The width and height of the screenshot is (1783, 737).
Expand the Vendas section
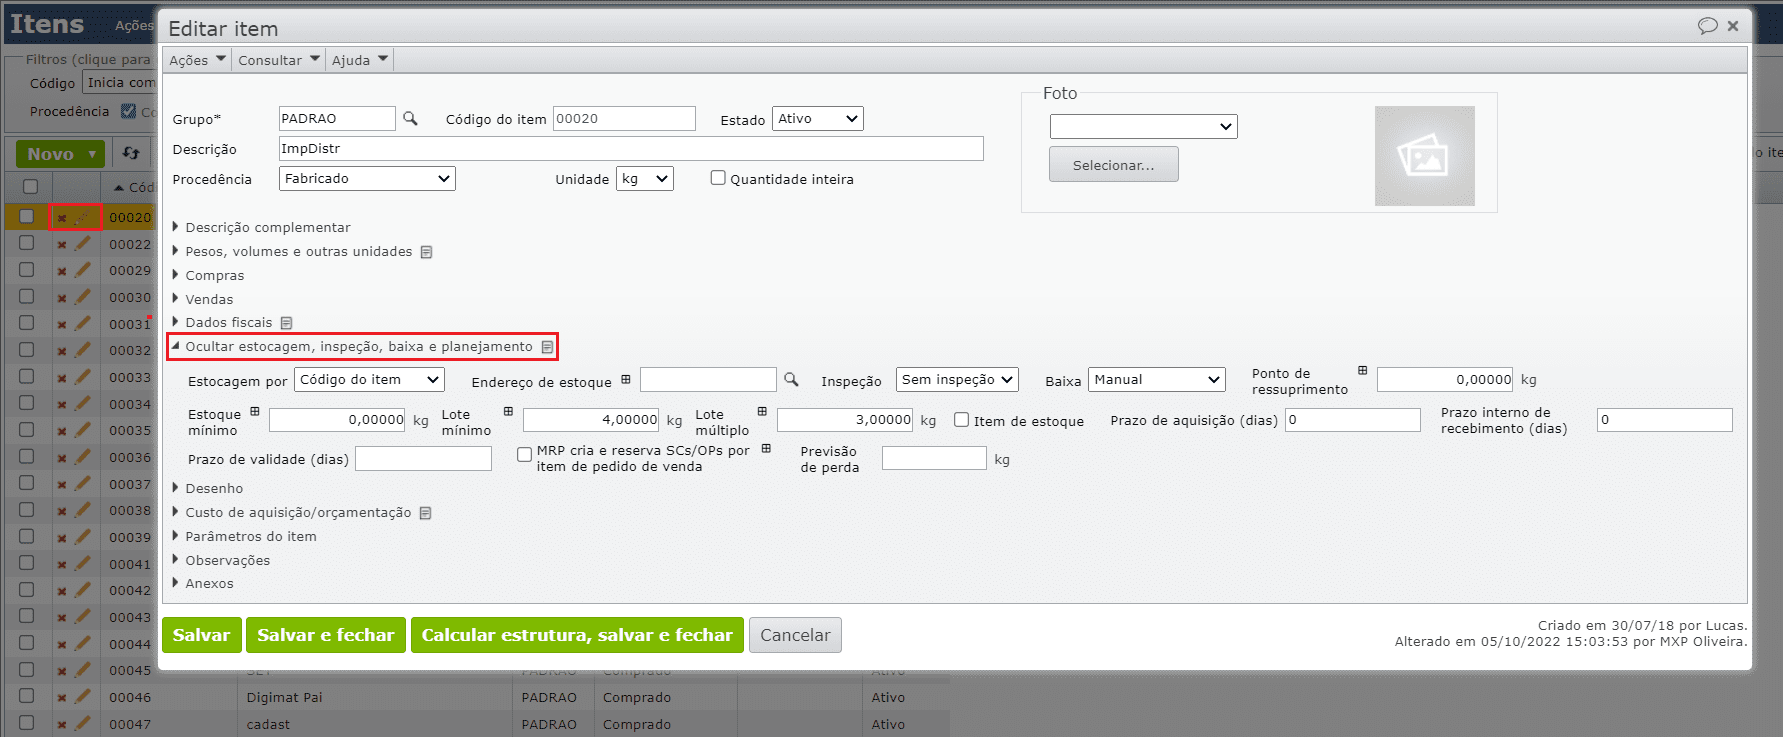[x=203, y=299]
